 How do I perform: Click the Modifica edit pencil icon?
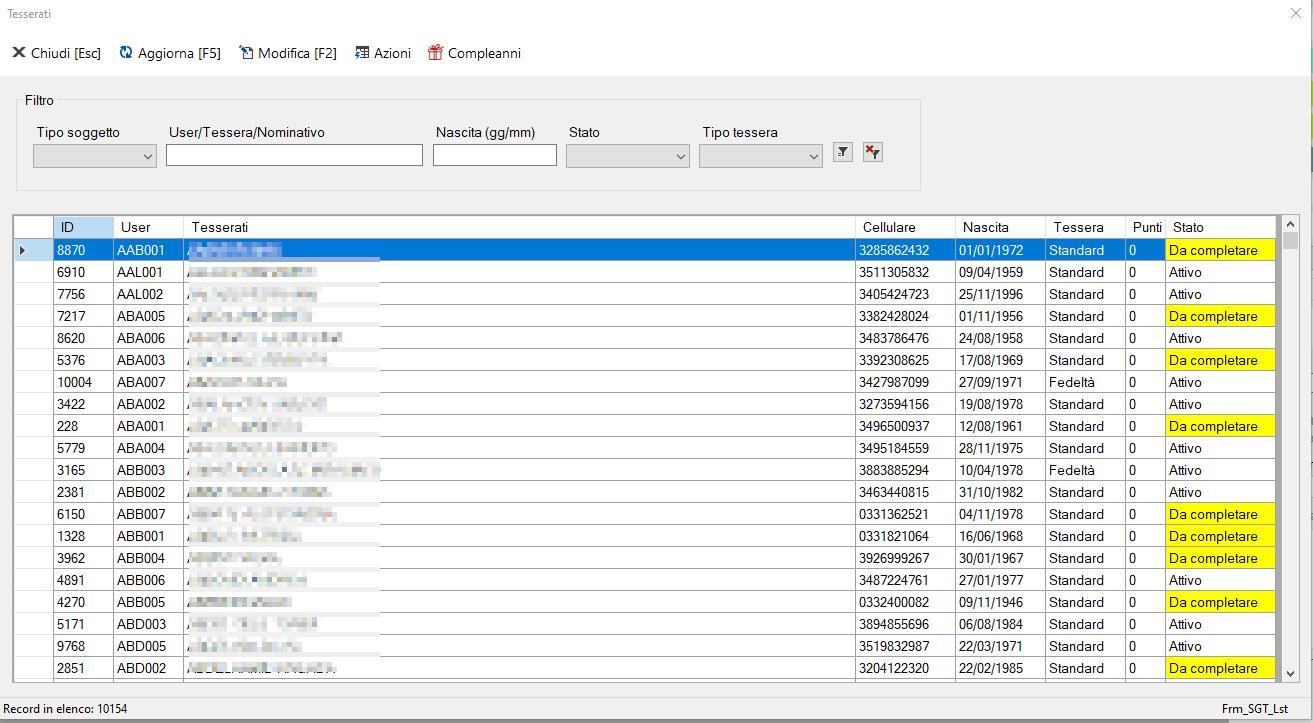(x=246, y=53)
